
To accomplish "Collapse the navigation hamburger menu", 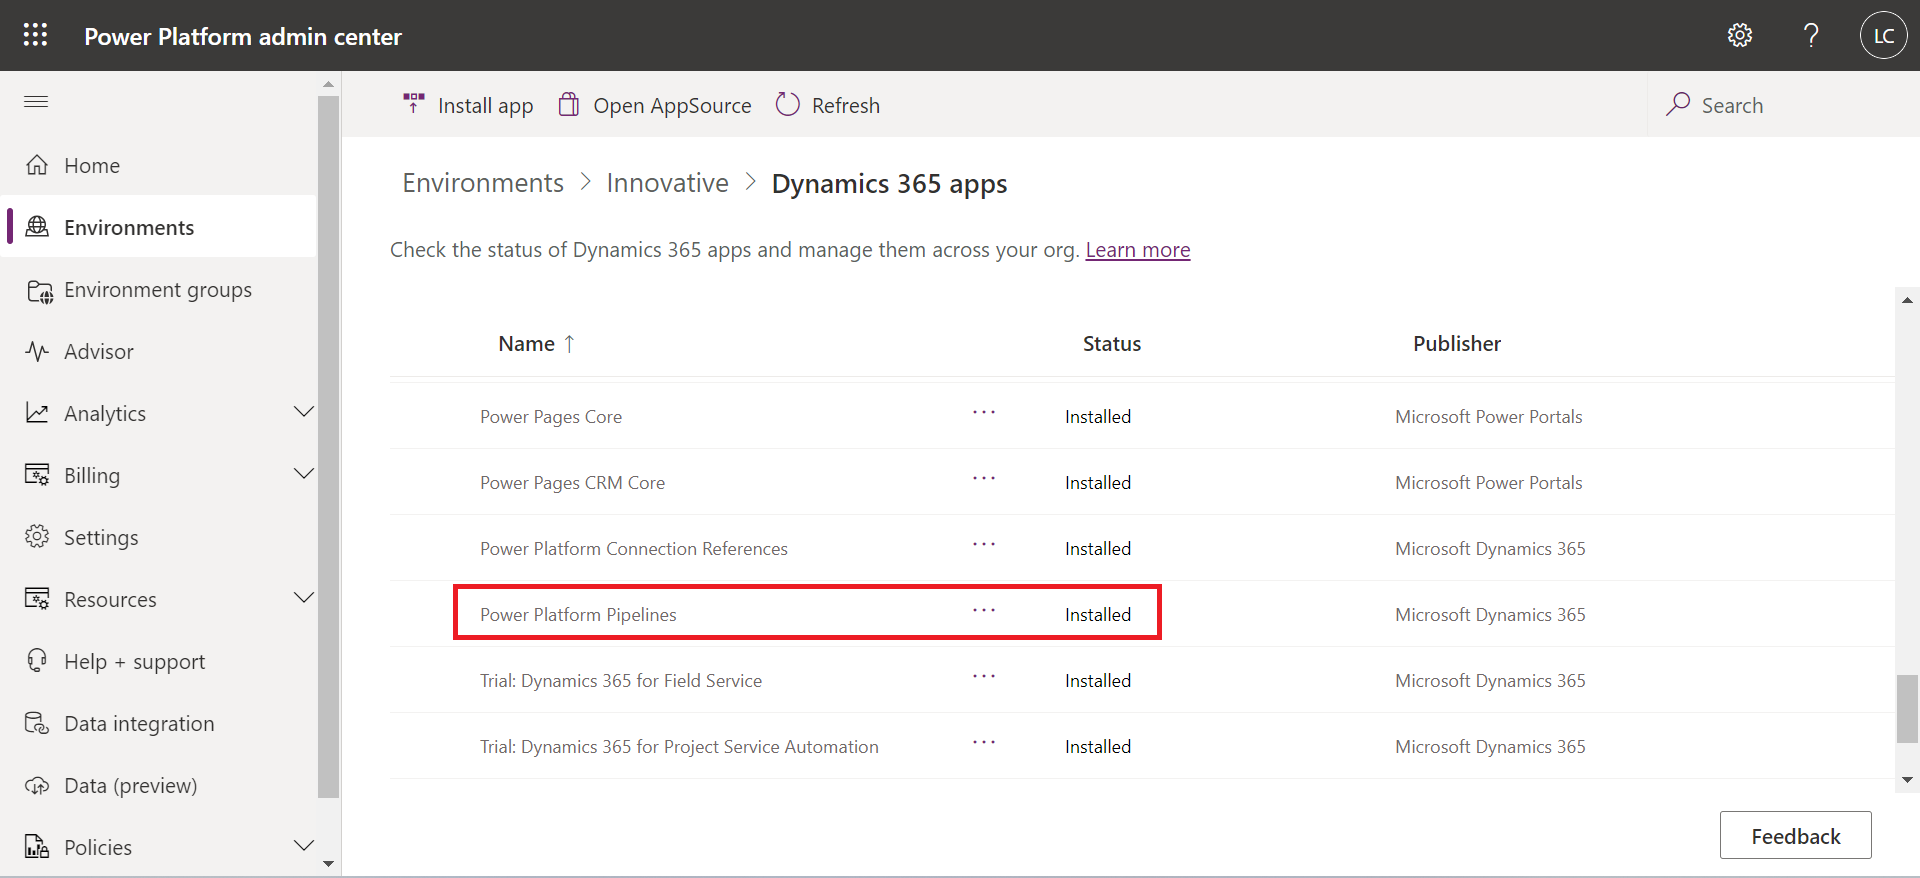I will (36, 101).
